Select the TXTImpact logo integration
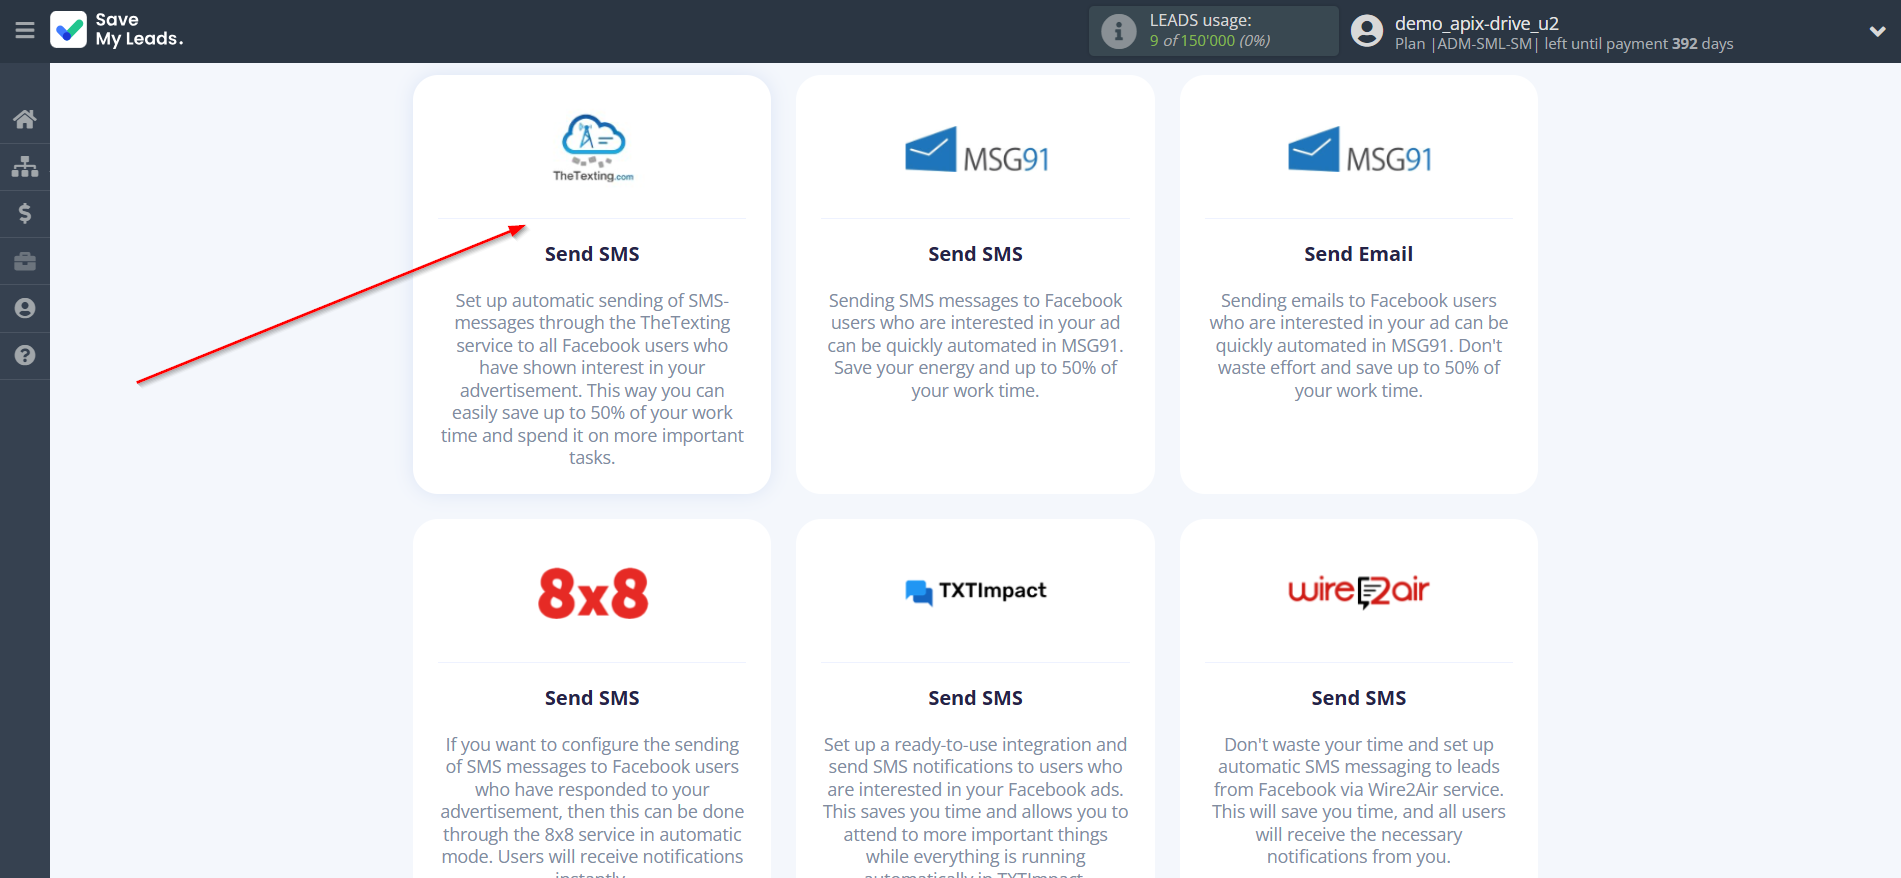The width and height of the screenshot is (1901, 878). click(x=975, y=591)
